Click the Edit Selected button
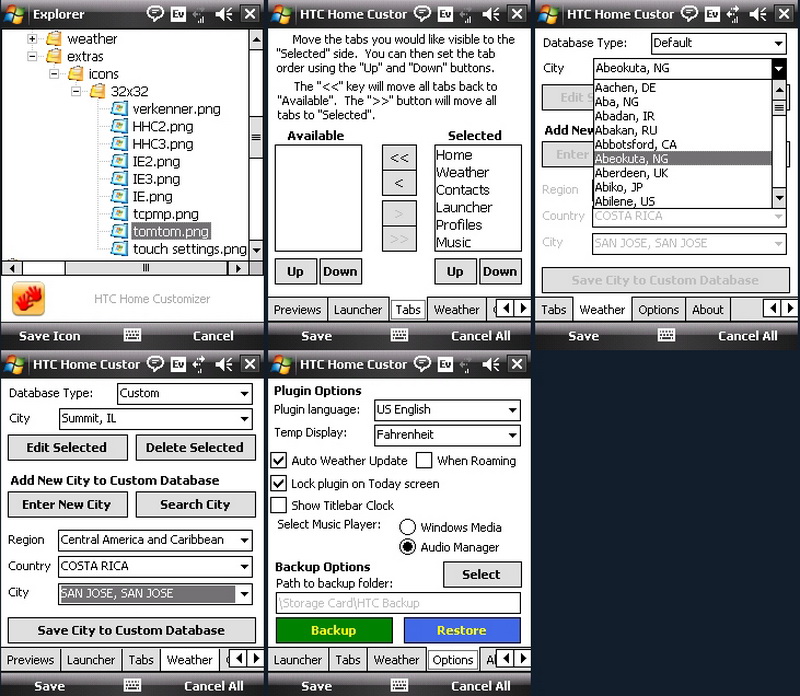 pyautogui.click(x=67, y=448)
